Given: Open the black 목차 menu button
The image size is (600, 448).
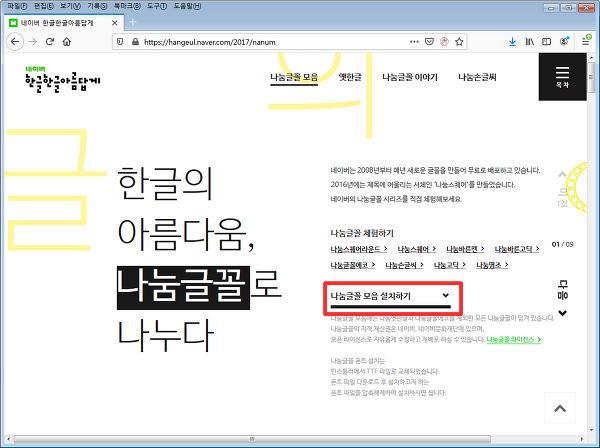Looking at the screenshot, I should 562,77.
